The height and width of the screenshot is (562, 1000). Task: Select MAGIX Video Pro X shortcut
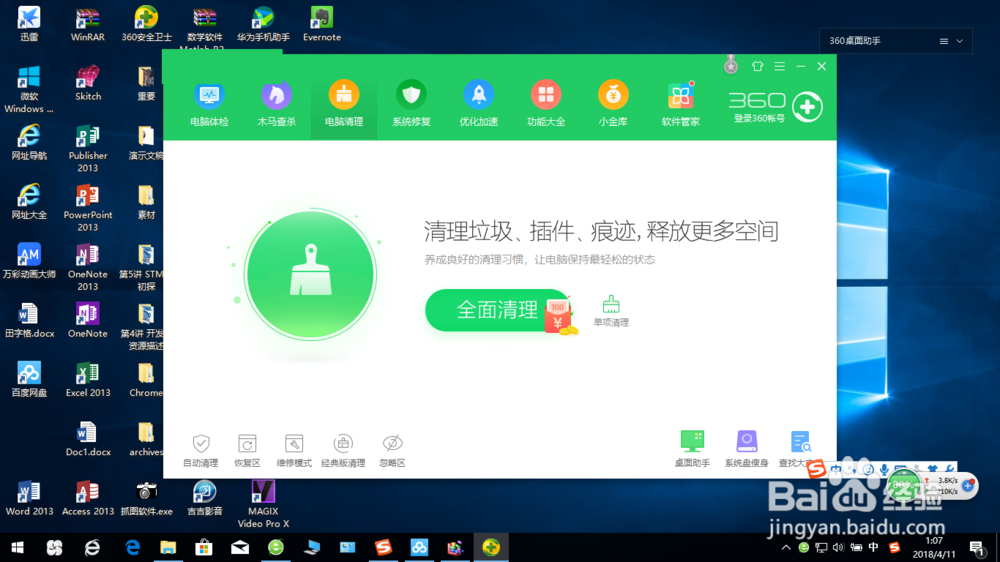(263, 505)
